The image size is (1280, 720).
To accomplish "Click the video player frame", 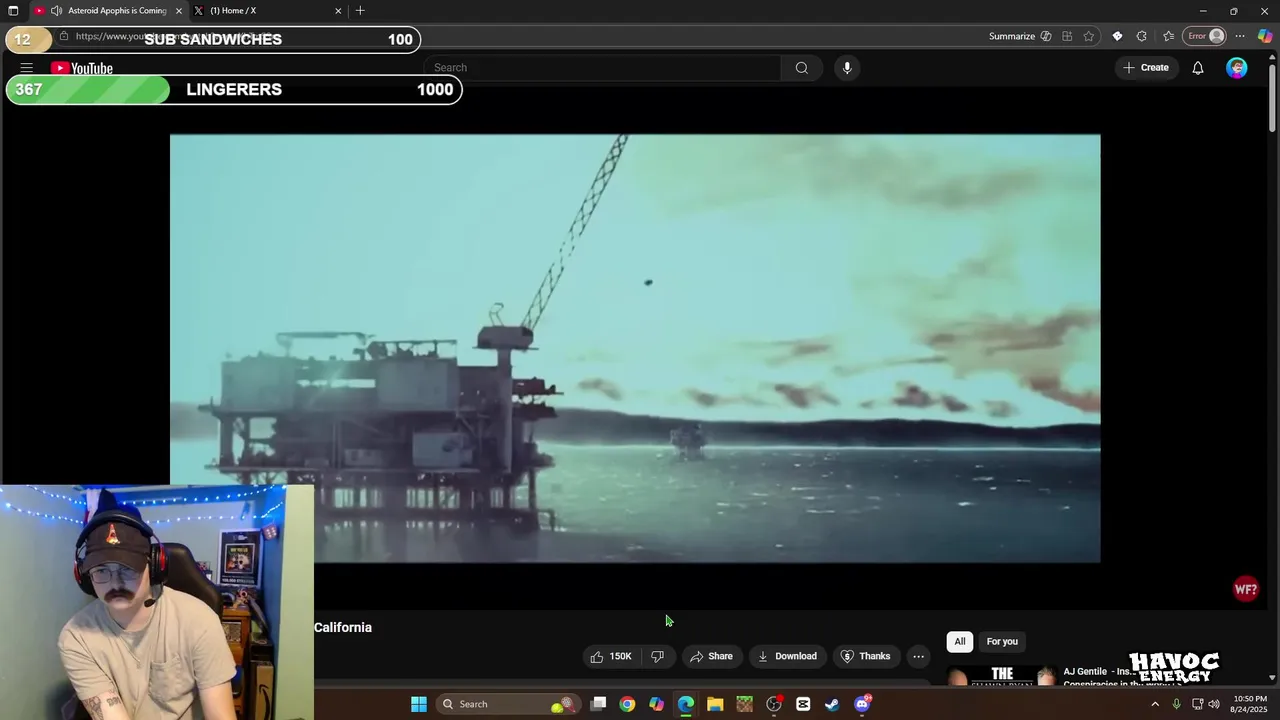I will click(x=635, y=348).
